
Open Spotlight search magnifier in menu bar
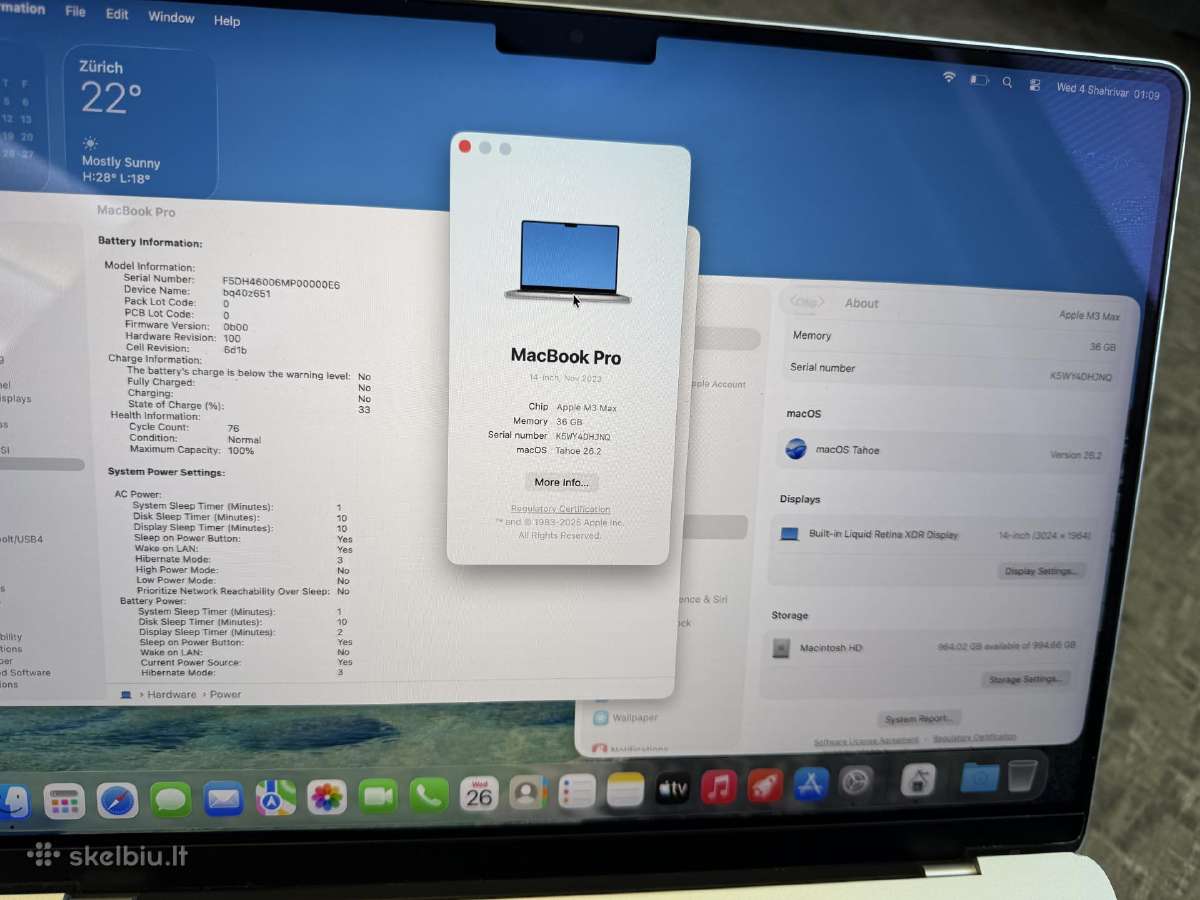click(x=1007, y=83)
